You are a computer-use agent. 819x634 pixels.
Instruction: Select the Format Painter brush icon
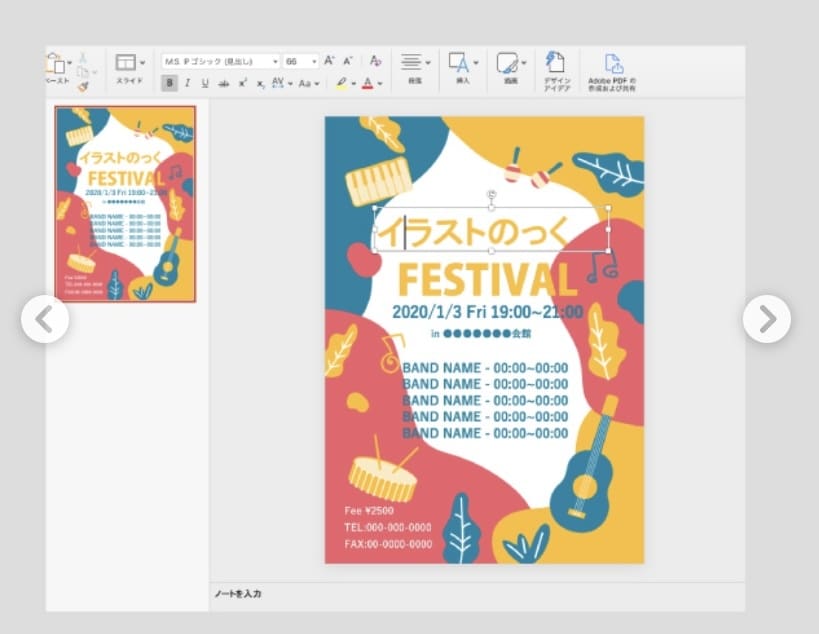(x=83, y=86)
